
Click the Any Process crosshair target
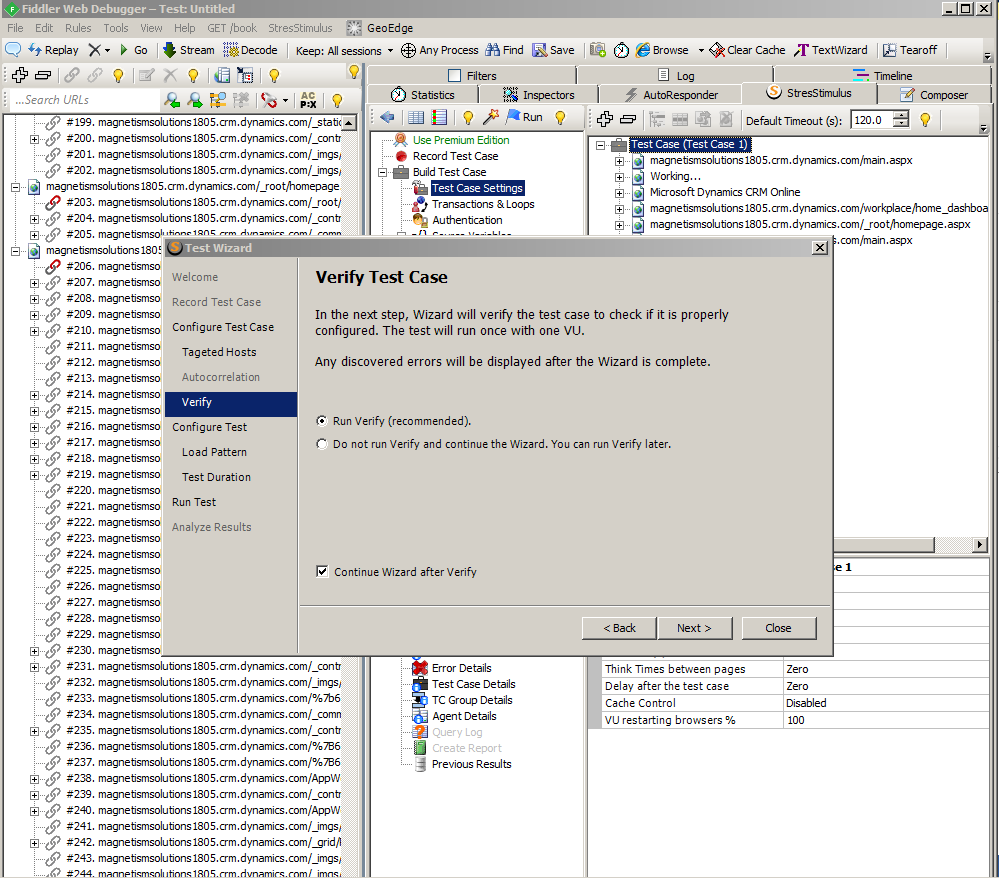click(440, 50)
